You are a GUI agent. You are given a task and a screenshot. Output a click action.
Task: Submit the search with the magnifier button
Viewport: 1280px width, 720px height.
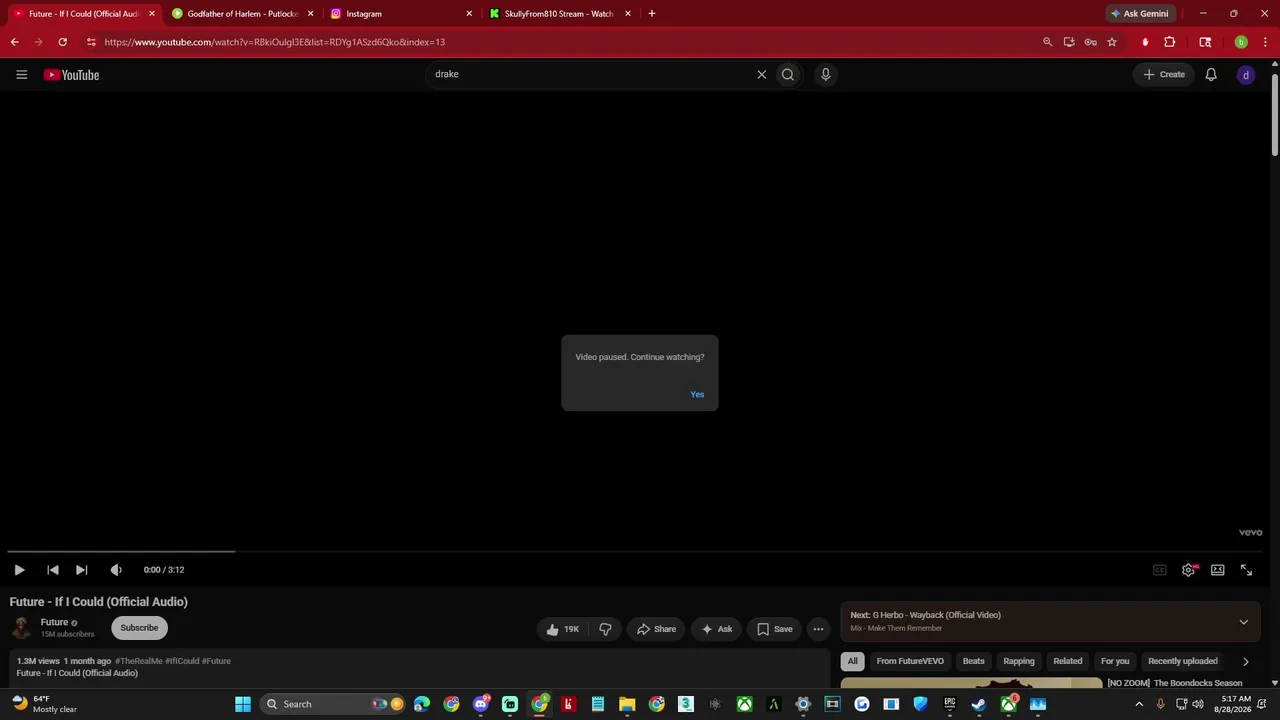[788, 74]
